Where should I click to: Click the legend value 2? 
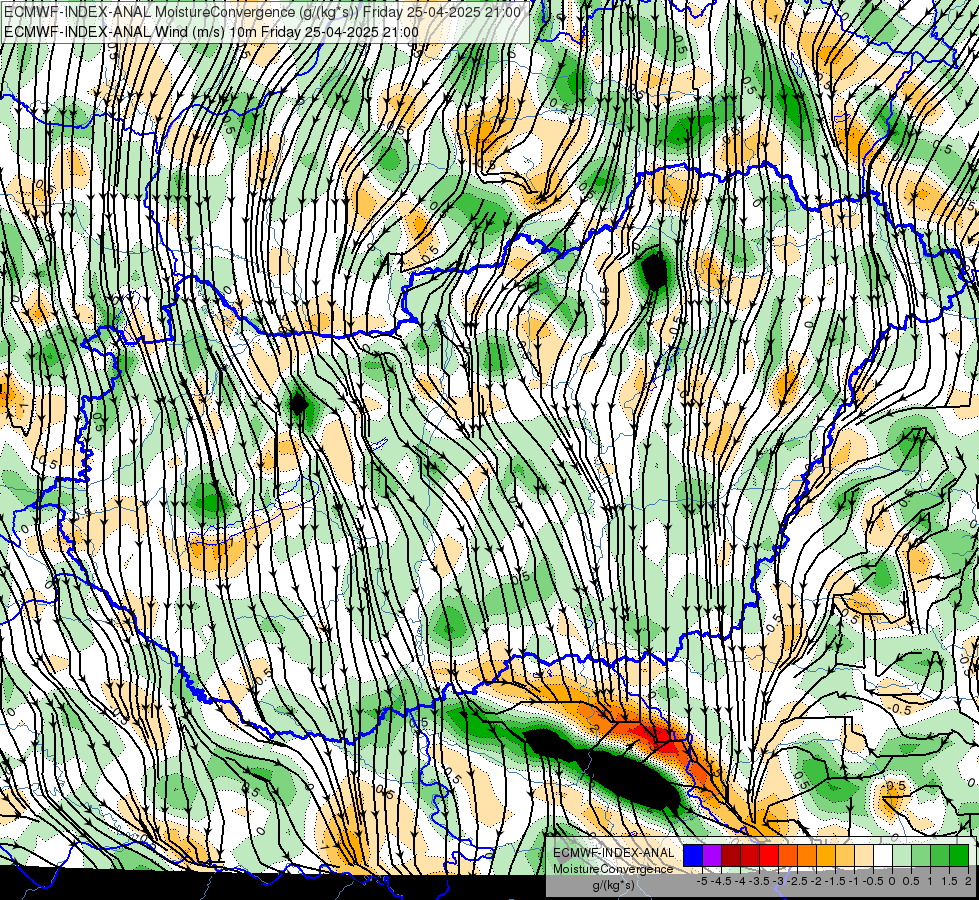point(968,881)
